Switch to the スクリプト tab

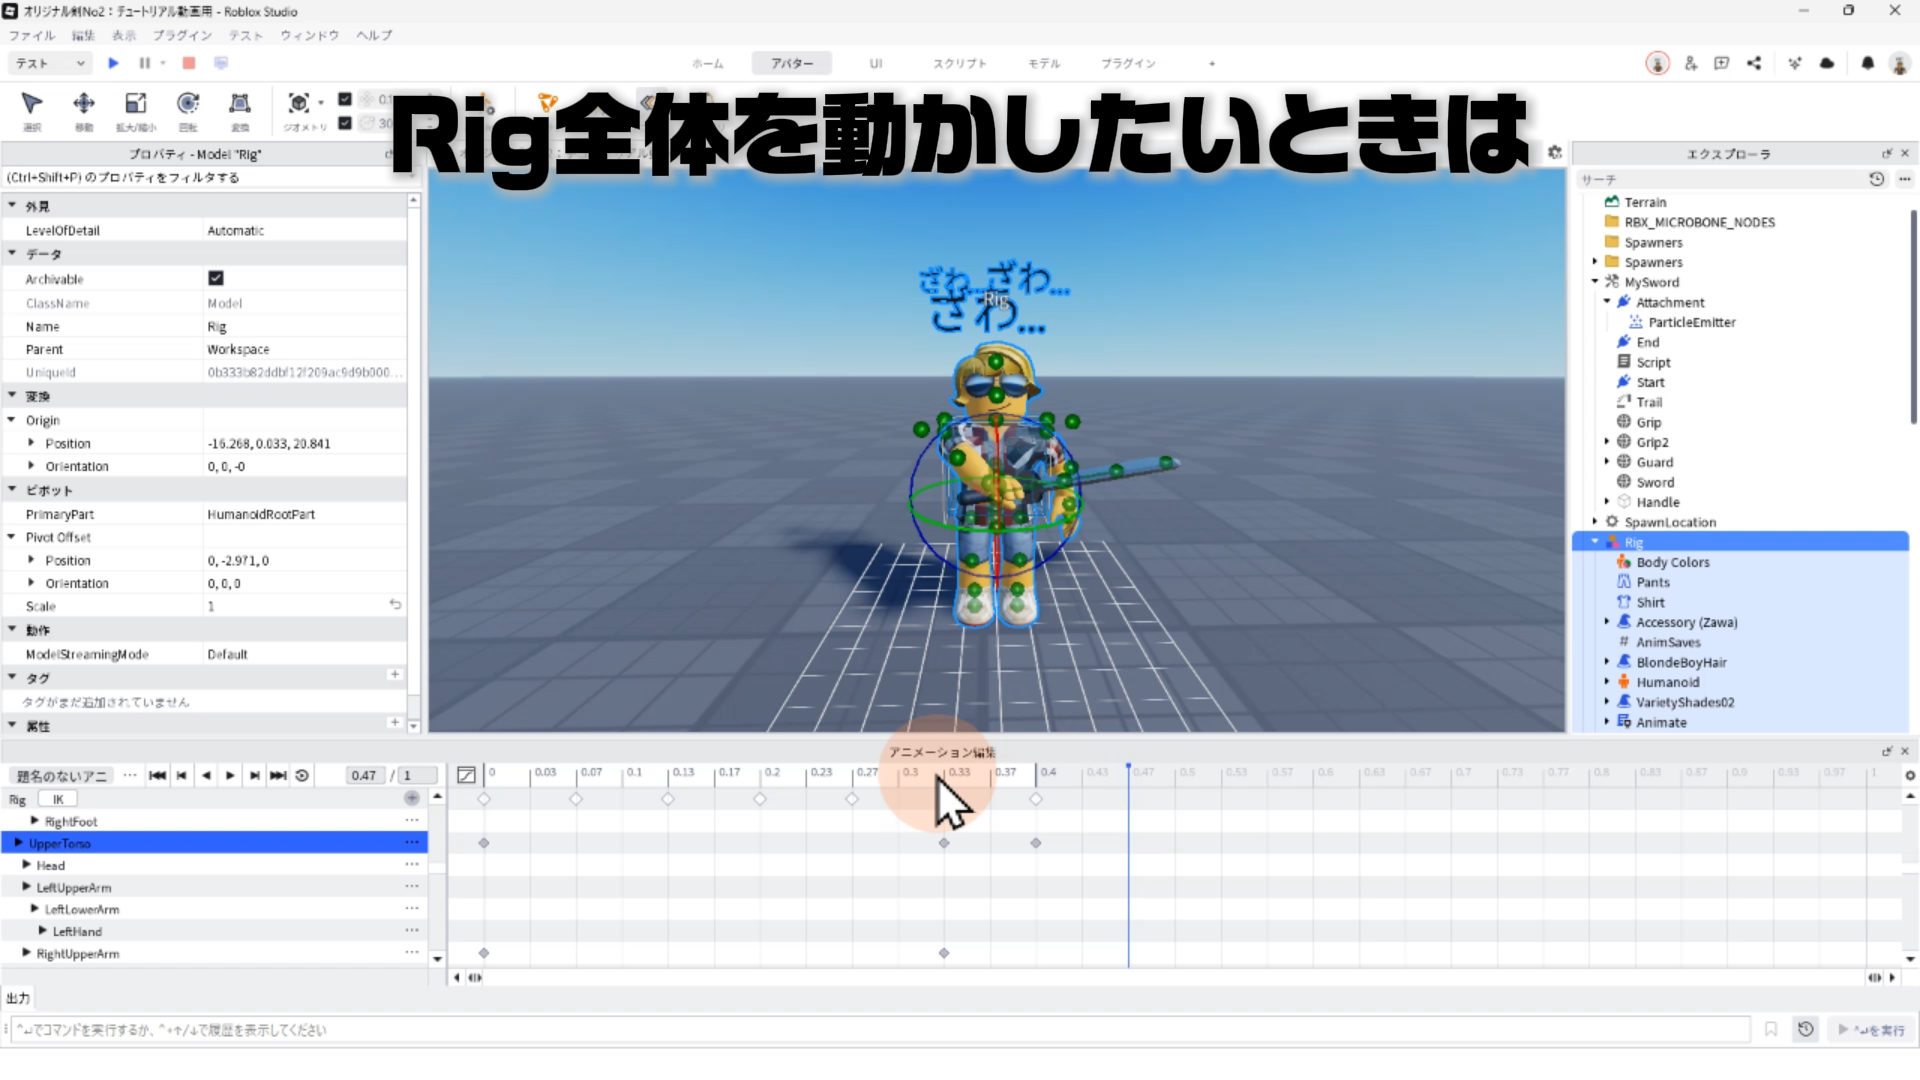point(959,63)
